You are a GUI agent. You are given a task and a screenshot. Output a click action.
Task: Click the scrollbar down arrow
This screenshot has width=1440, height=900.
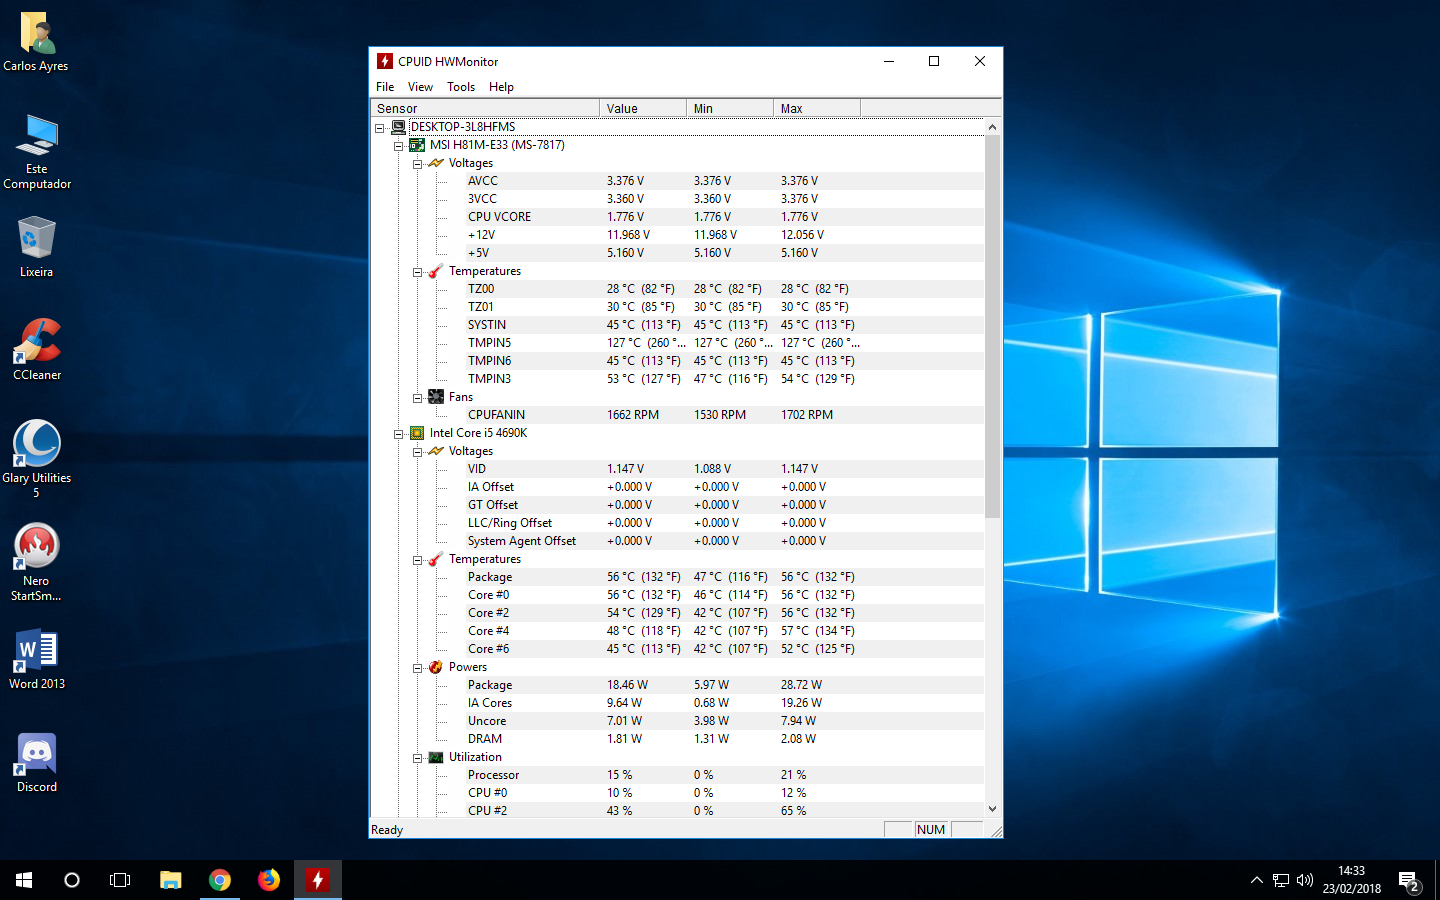(992, 809)
